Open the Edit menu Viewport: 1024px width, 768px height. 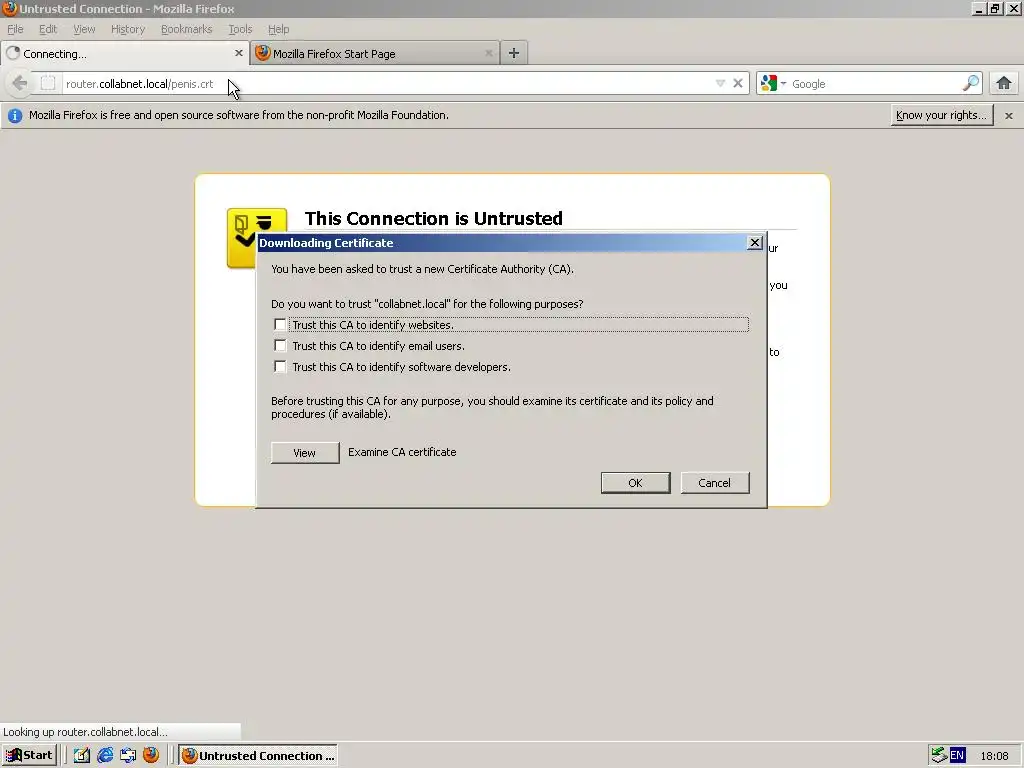coord(48,29)
